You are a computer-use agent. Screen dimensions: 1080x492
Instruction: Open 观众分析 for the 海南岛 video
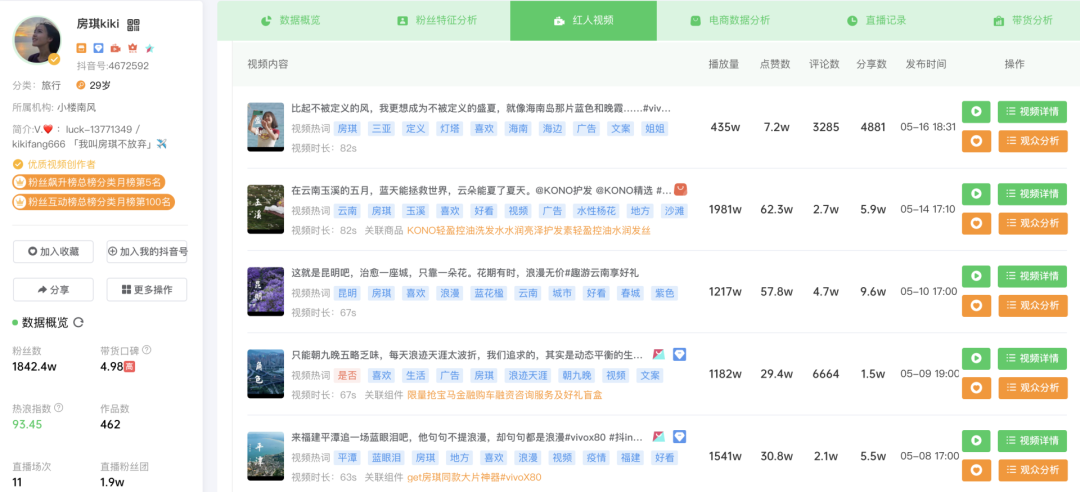coord(1032,141)
